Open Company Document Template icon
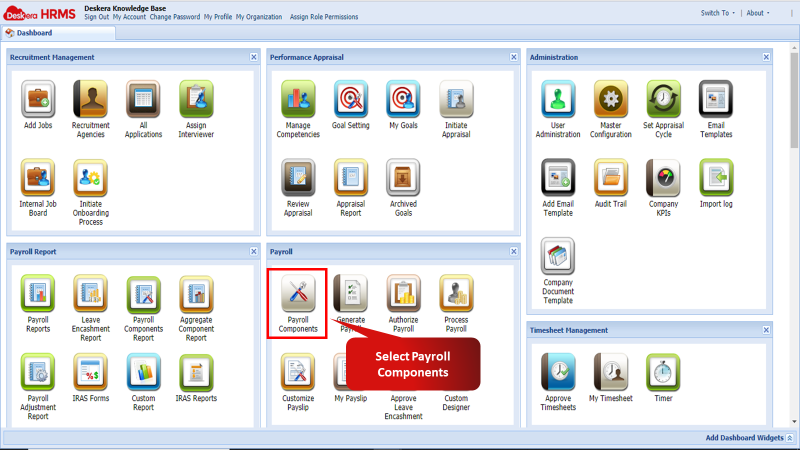Image resolution: width=800 pixels, height=450 pixels. click(558, 256)
